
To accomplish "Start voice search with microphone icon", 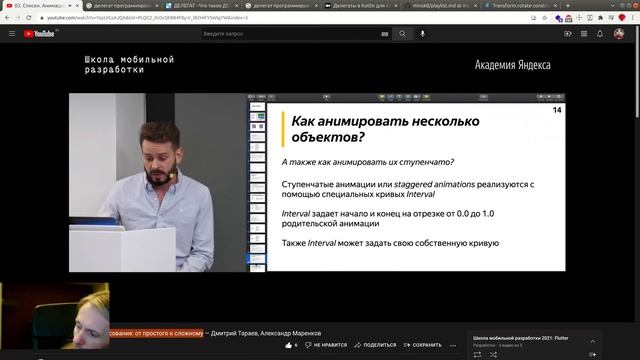I will (422, 34).
